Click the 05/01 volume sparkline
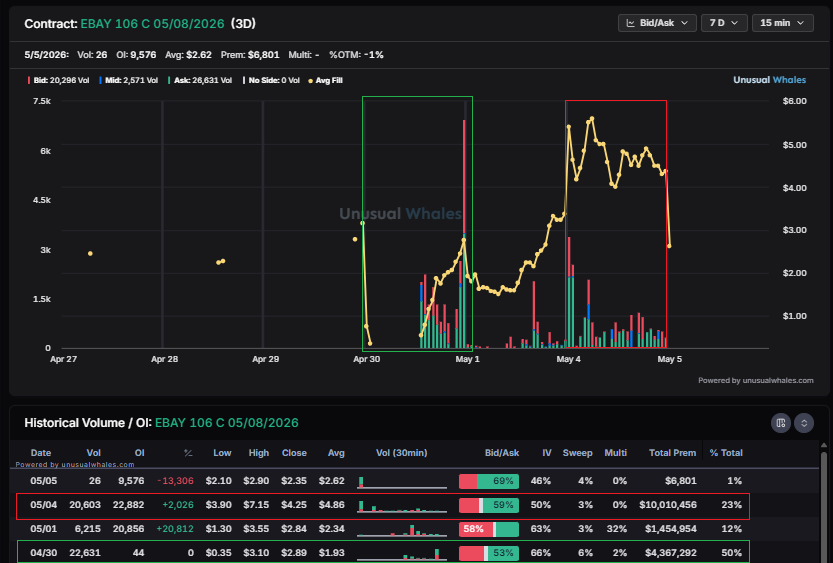The width and height of the screenshot is (833, 563). [402, 530]
